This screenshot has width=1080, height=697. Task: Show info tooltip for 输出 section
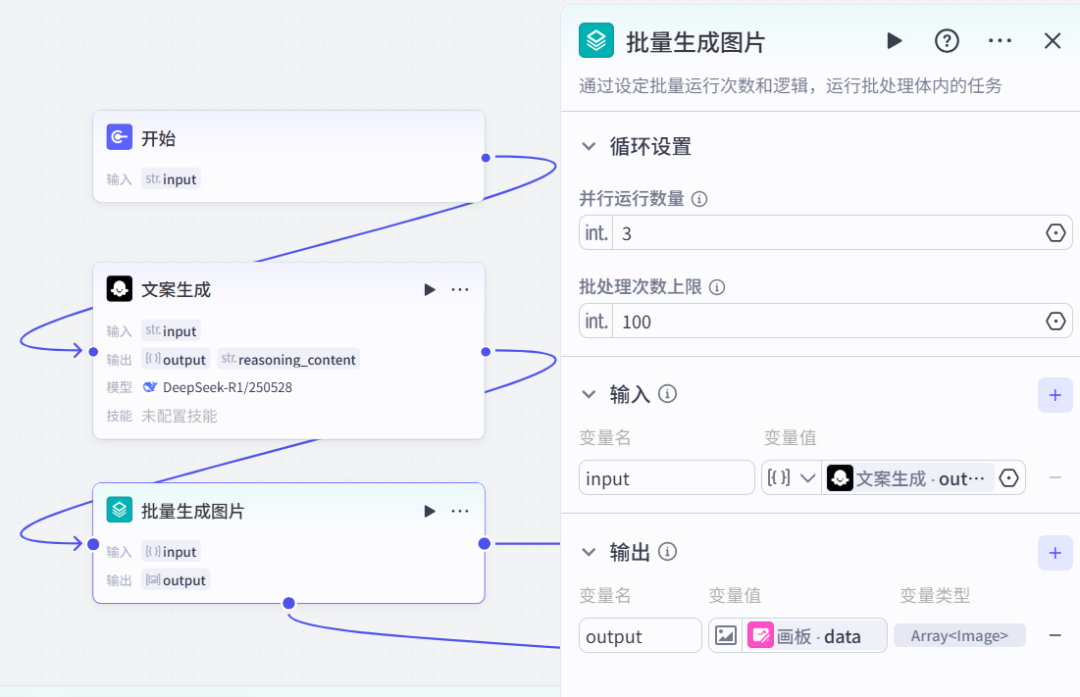point(667,552)
